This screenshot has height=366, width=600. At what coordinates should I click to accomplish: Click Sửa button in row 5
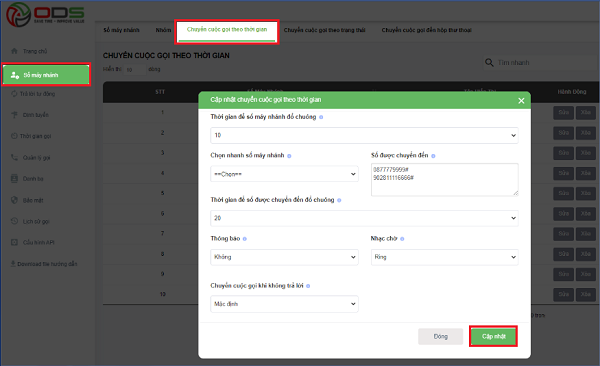coord(563,193)
